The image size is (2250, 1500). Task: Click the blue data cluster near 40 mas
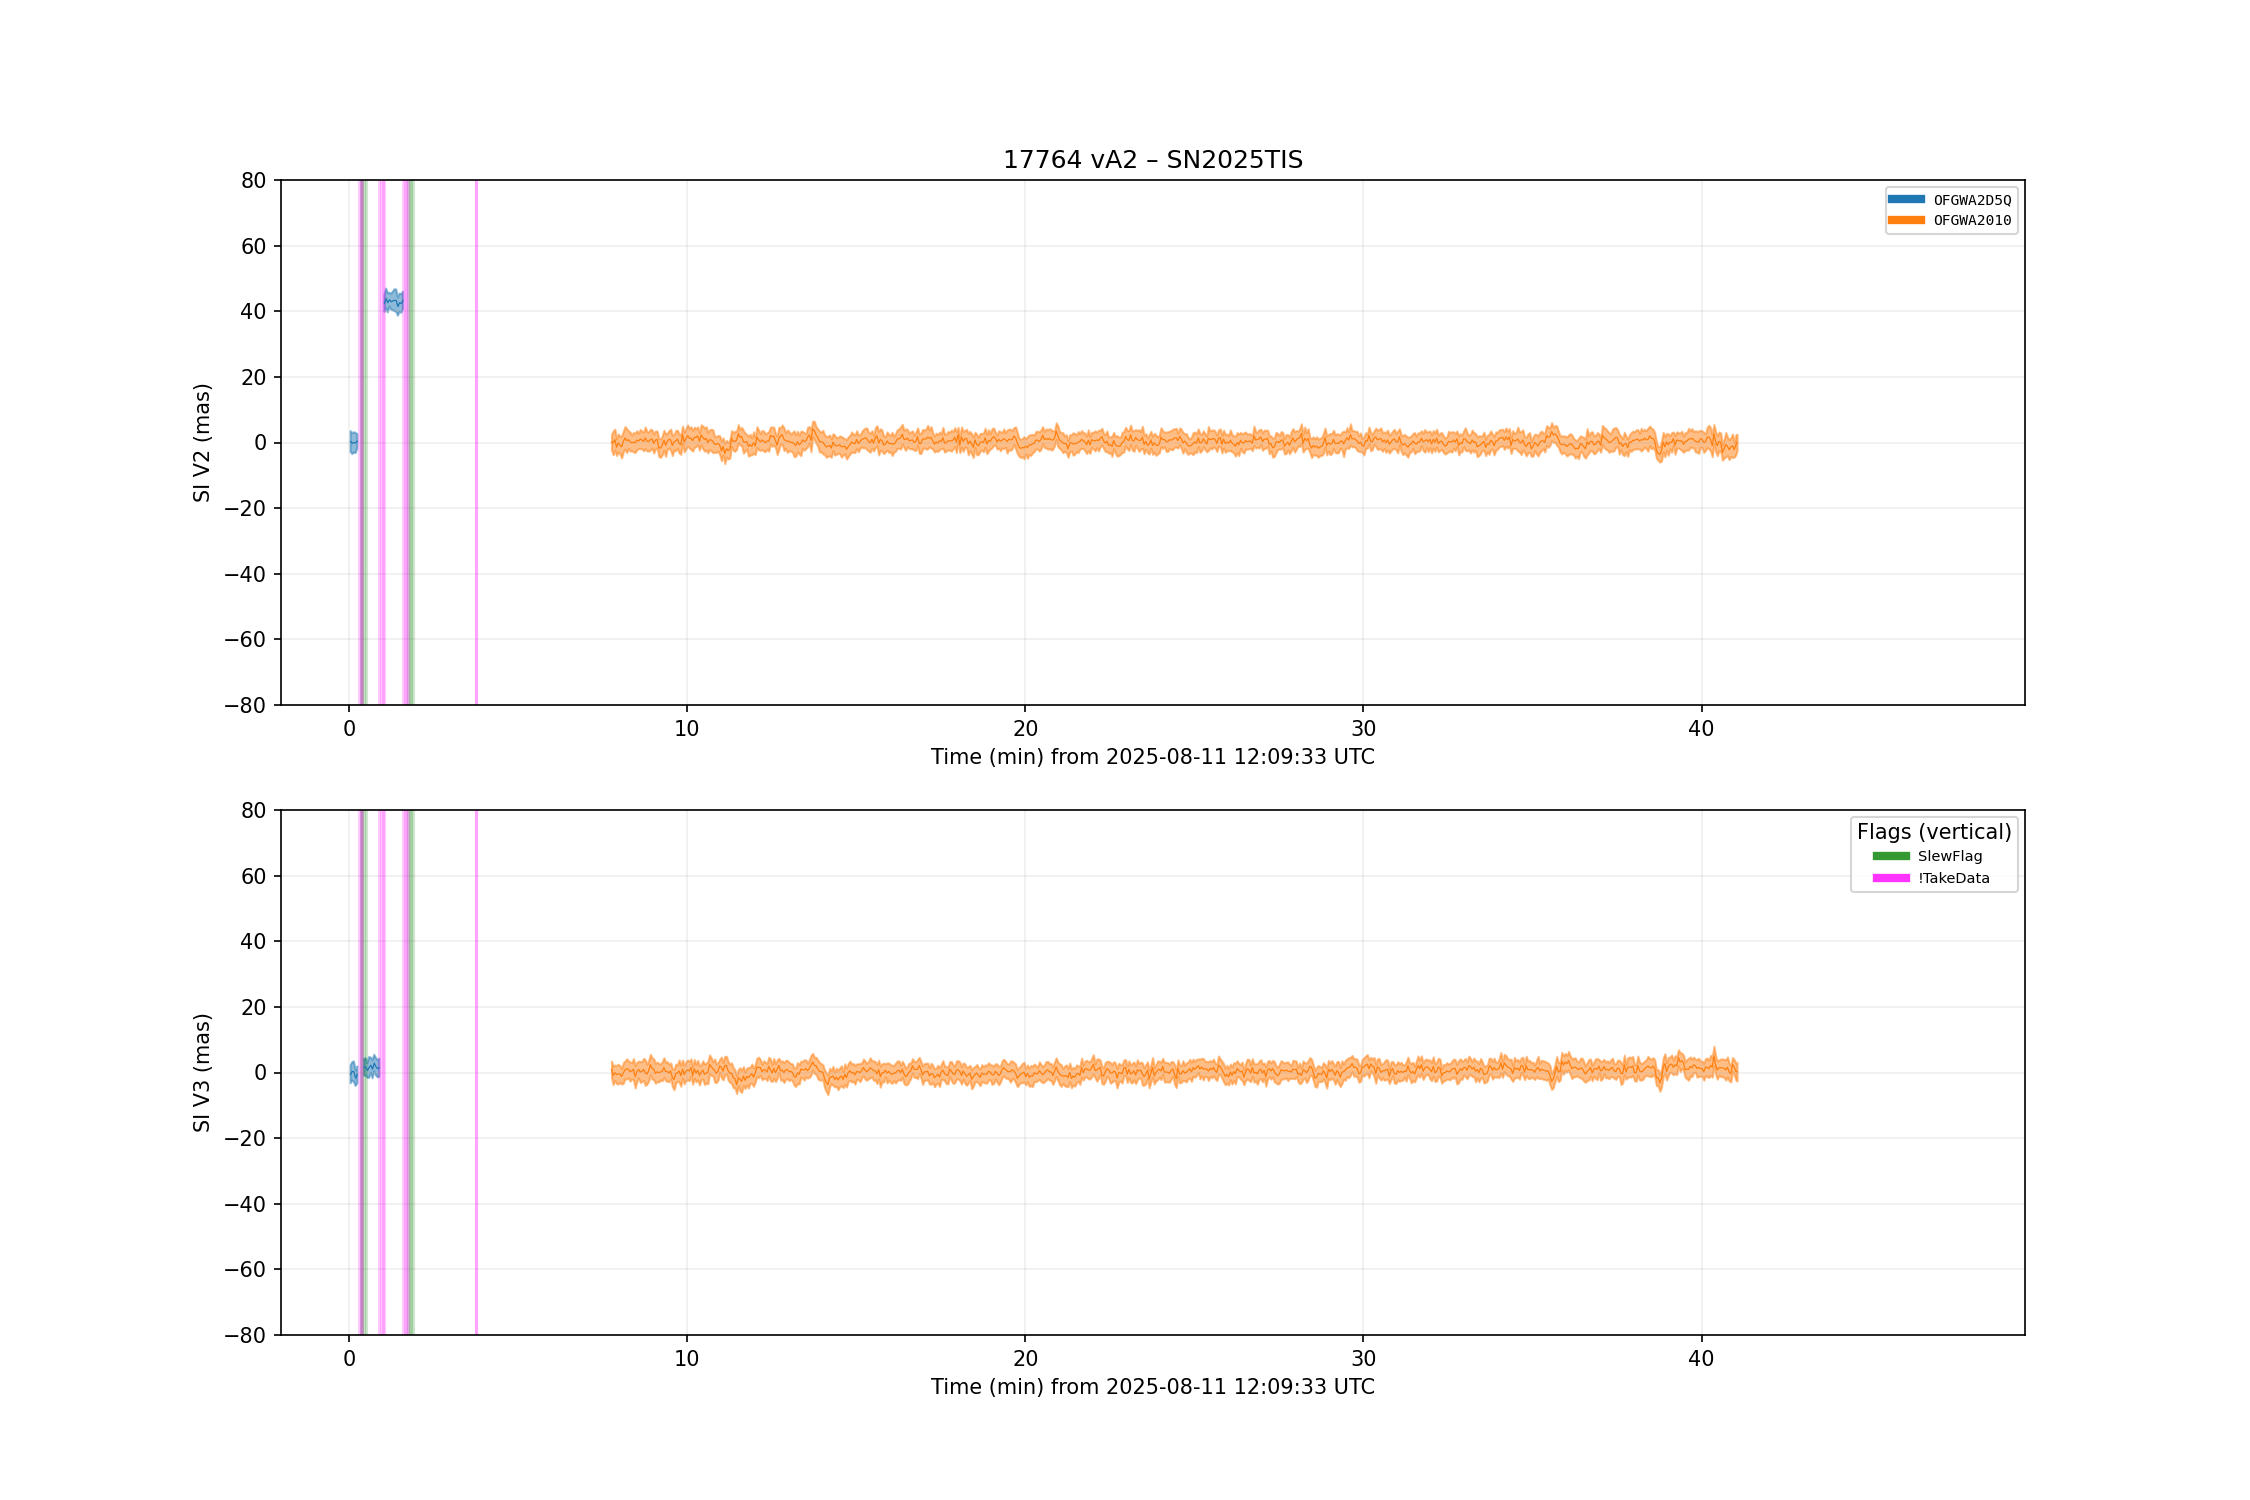pos(394,301)
